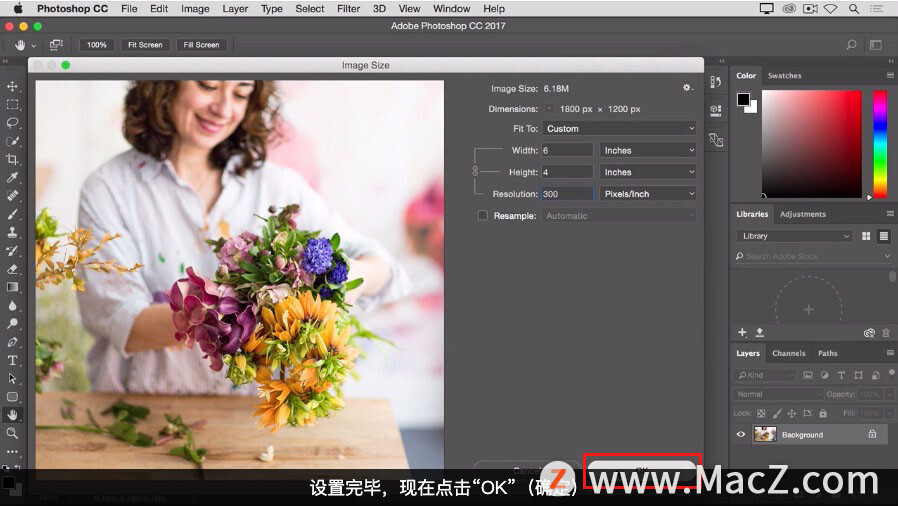898x506 pixels.
Task: Open the Filter menu
Action: 348,9
